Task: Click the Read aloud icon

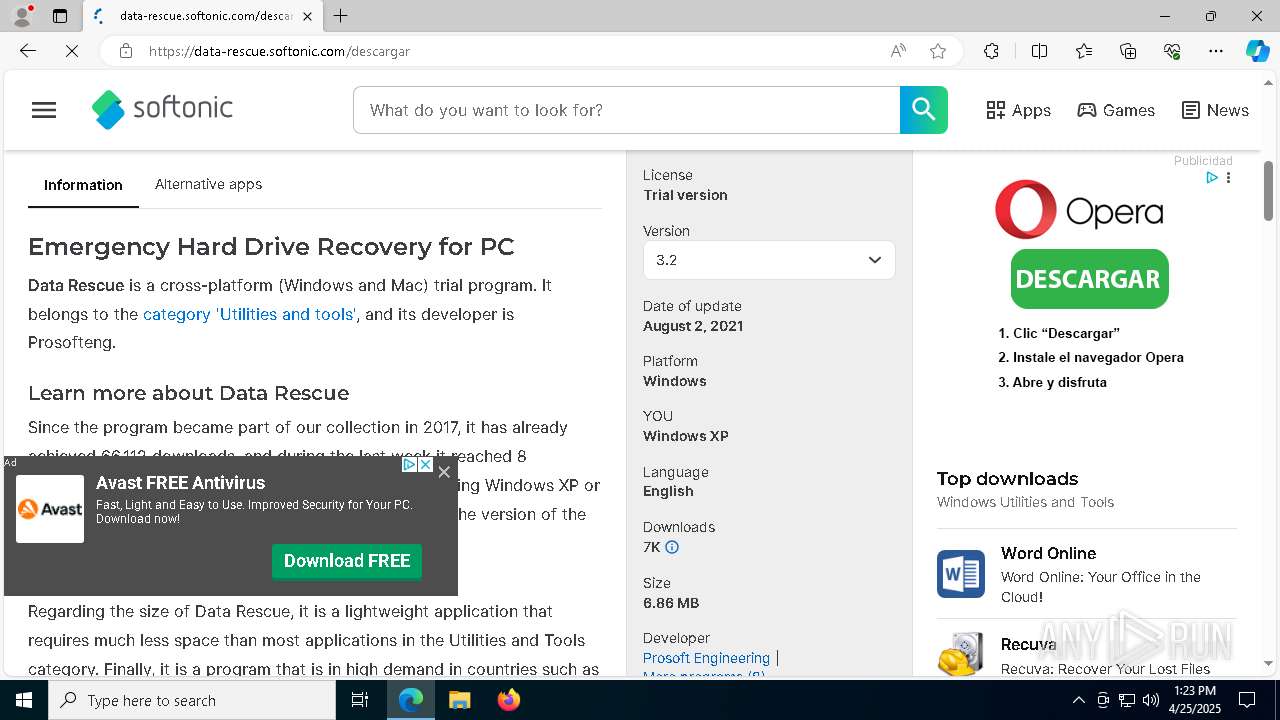Action: [x=898, y=51]
